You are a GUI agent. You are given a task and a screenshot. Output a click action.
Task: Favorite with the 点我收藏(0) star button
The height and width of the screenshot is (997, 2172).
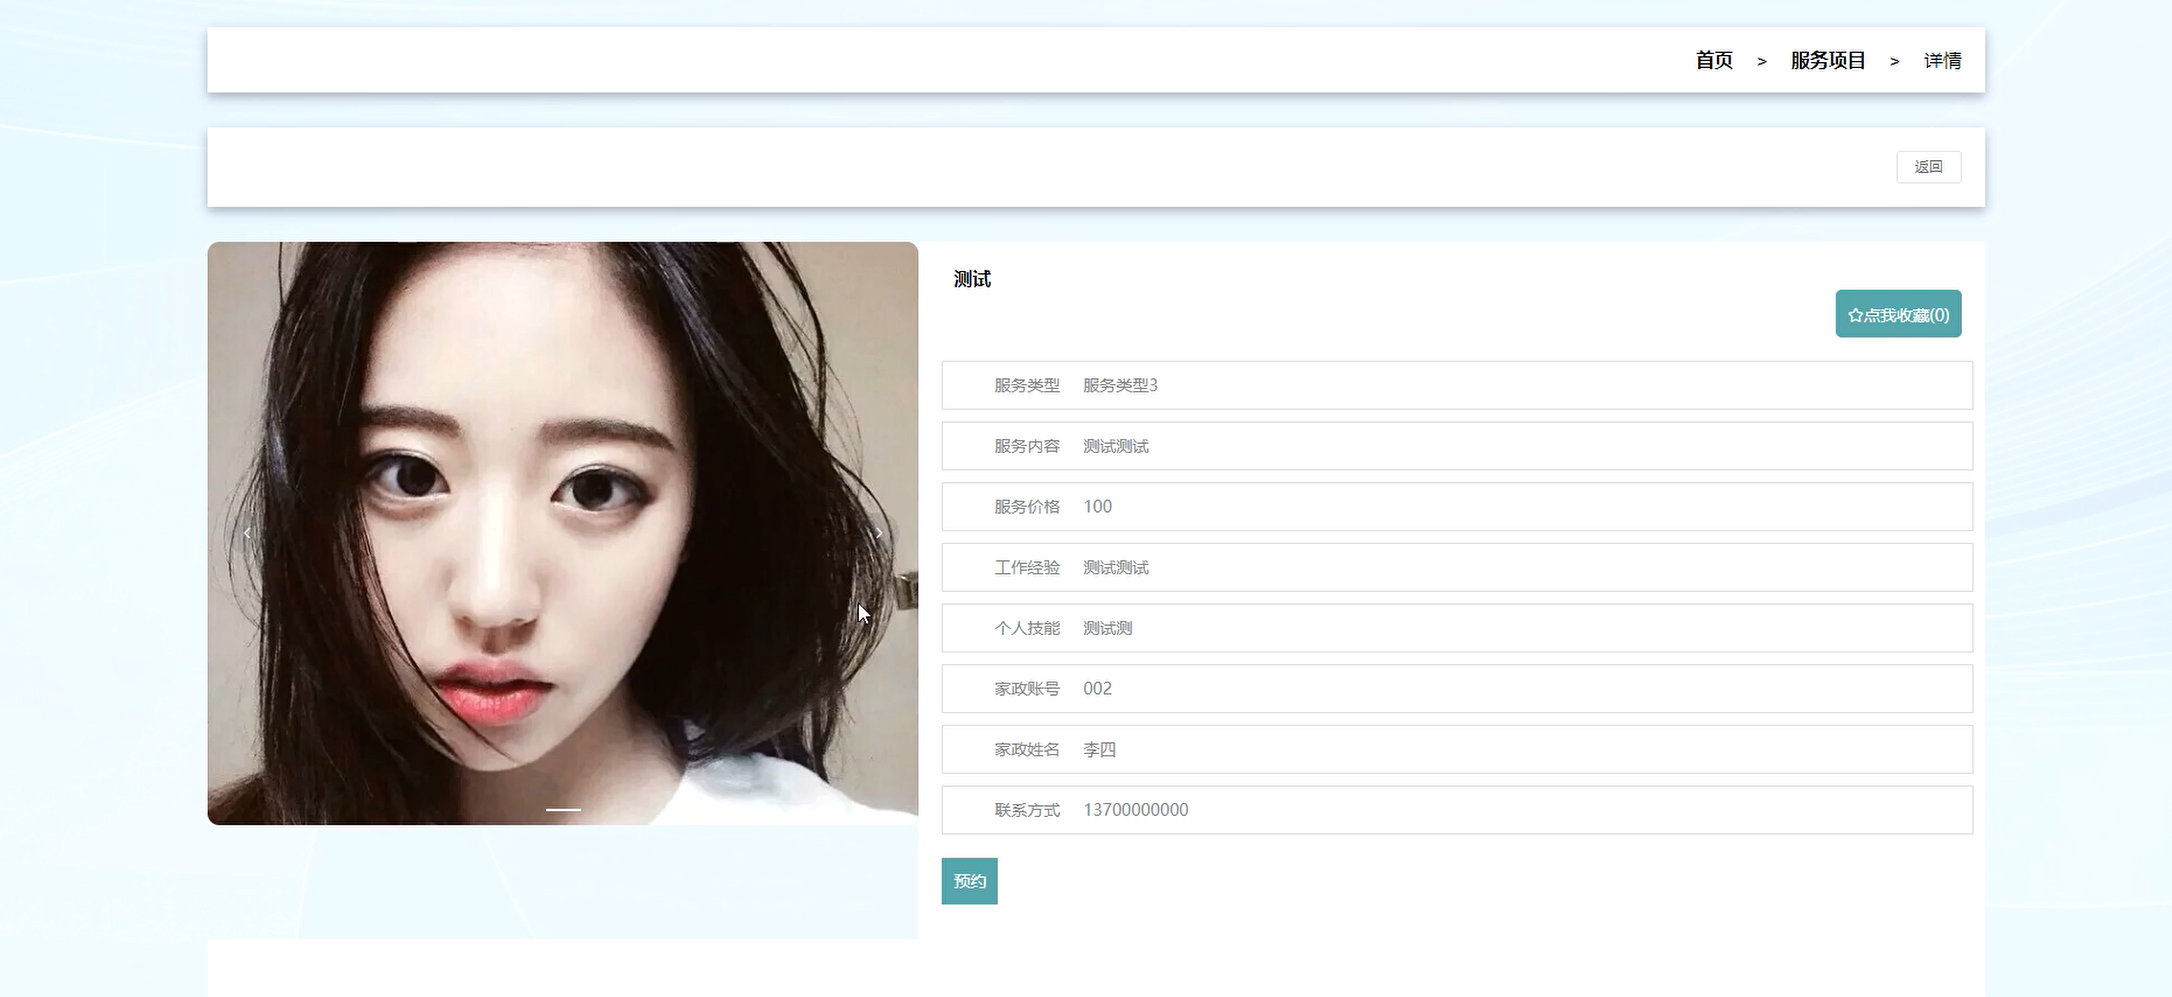tap(1898, 314)
